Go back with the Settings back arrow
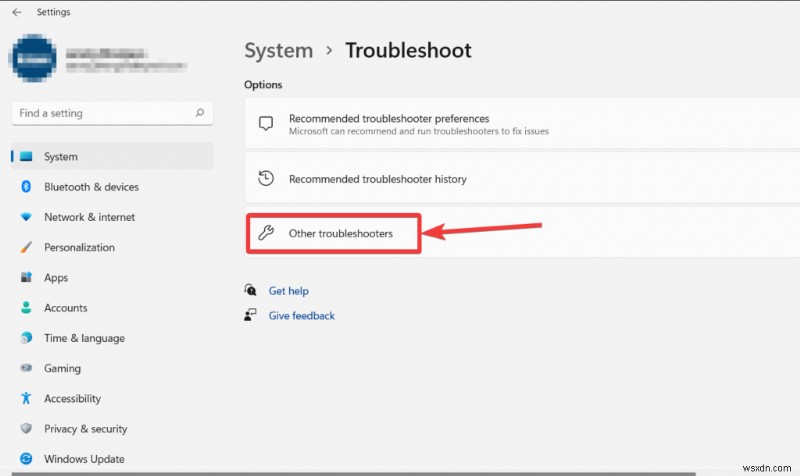 [17, 12]
